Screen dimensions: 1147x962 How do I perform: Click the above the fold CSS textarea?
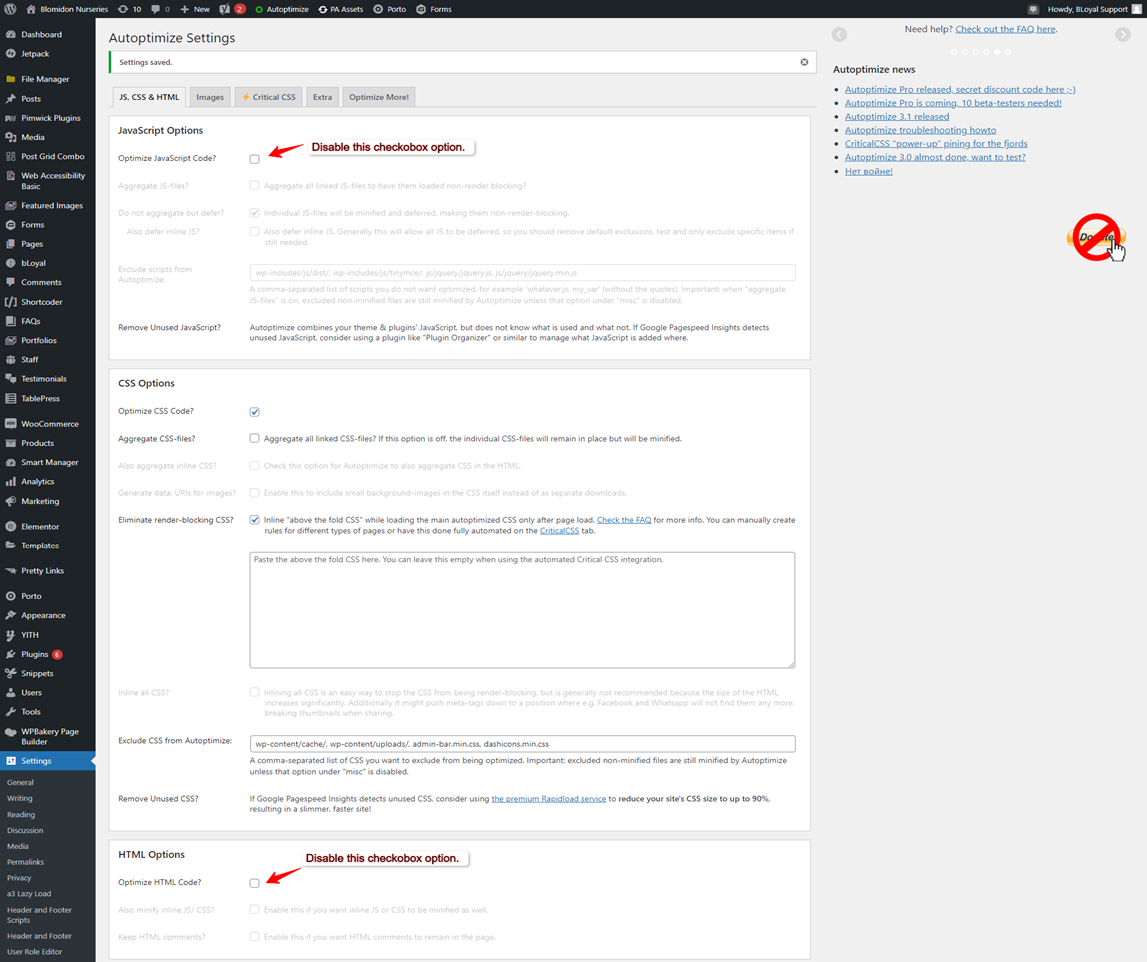(x=522, y=610)
